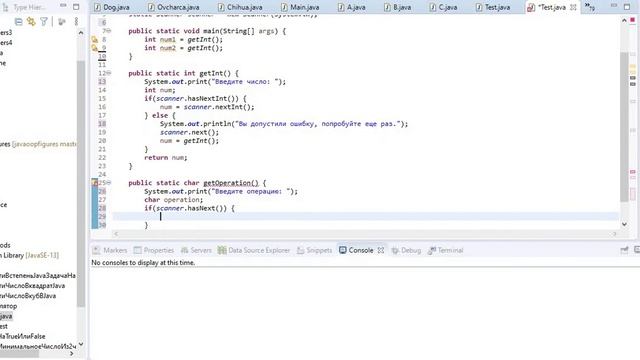Click the warning marker on line 9
Image resolution: width=640 pixels, height=360 pixels.
coord(95,48)
